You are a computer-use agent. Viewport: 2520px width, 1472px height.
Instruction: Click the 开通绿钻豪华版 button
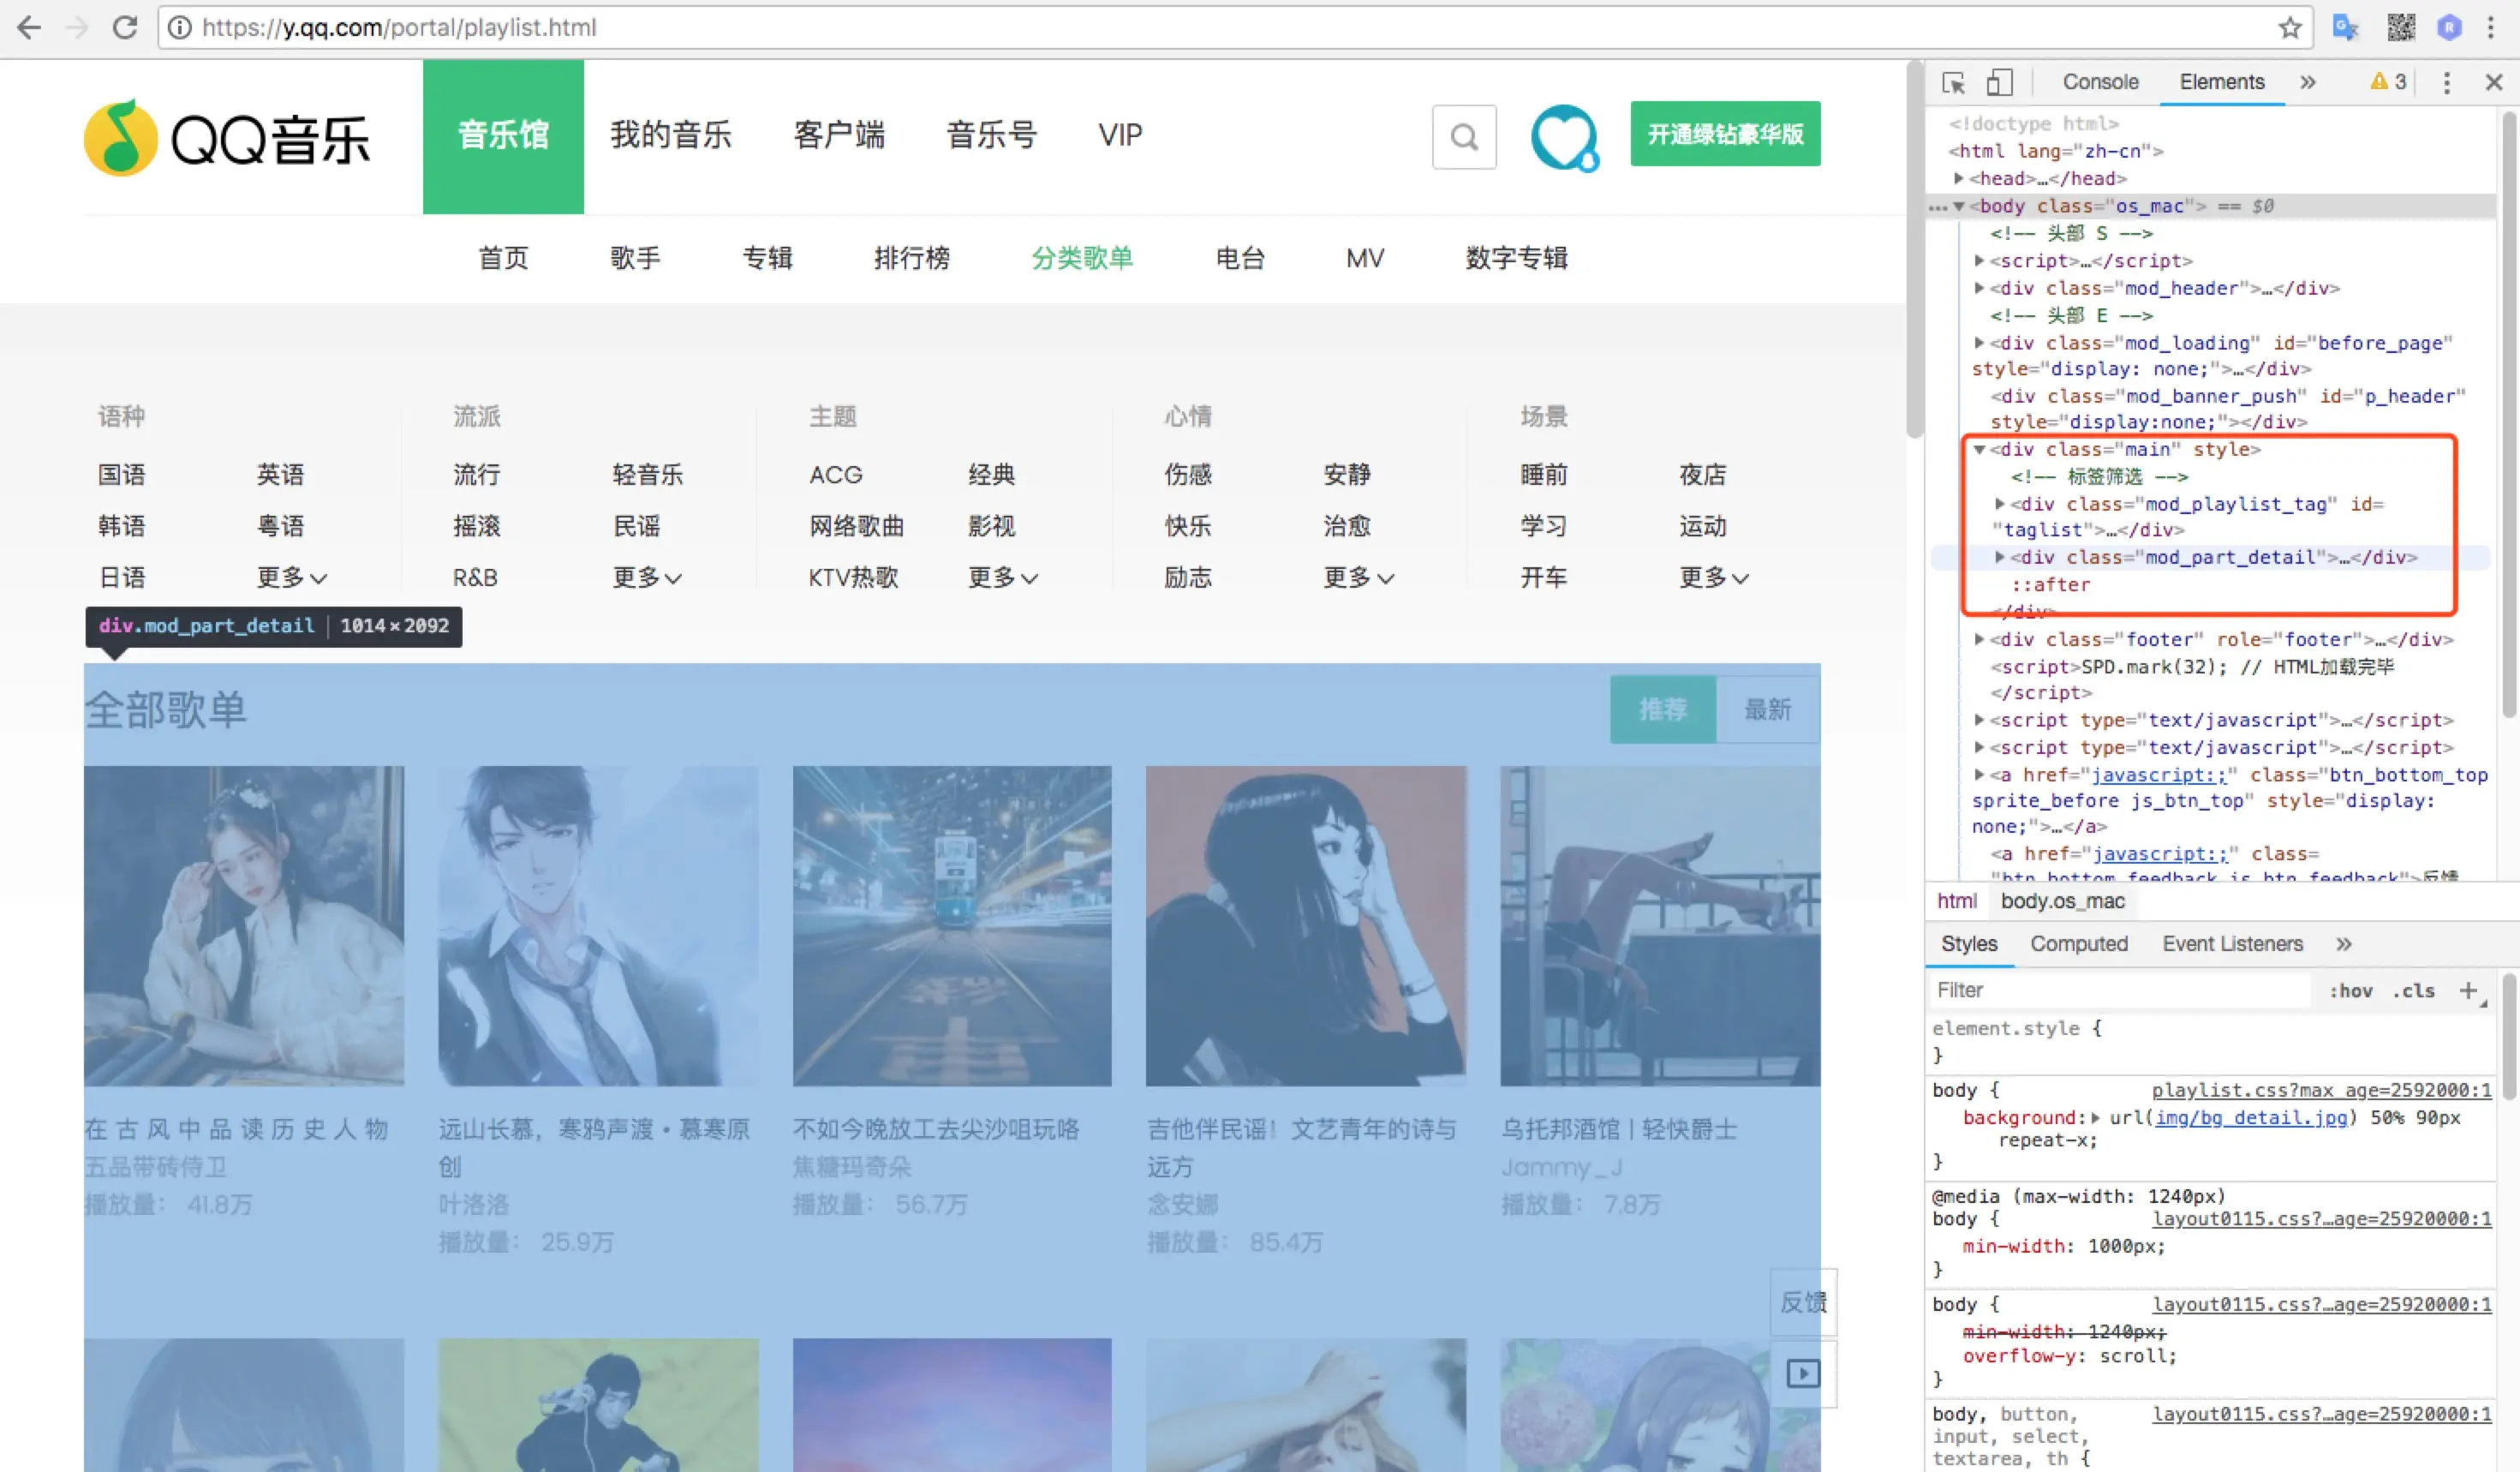(x=1724, y=133)
